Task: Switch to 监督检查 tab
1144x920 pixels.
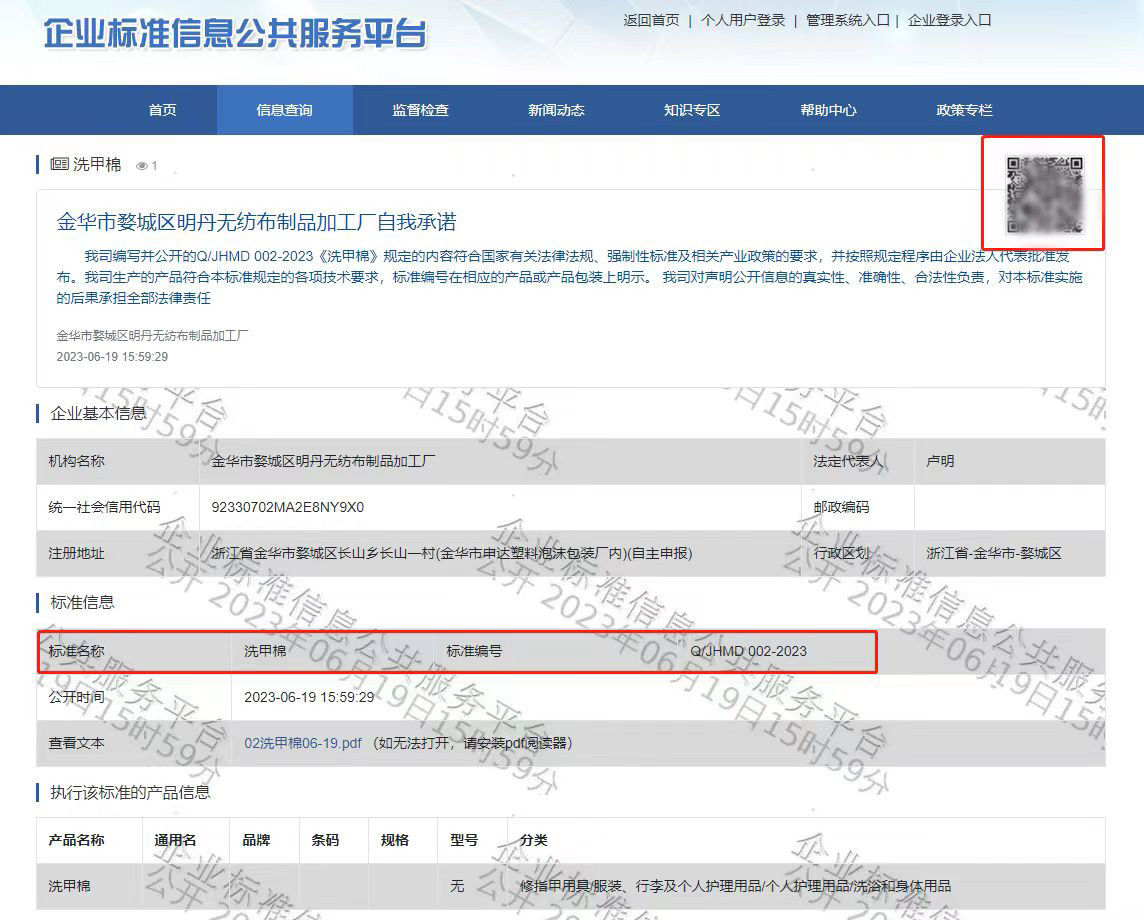Action: pos(420,110)
